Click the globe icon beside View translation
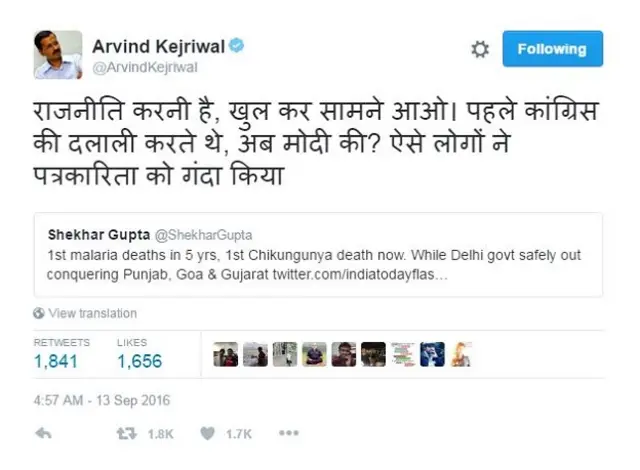This screenshot has height=470, width=640. pyautogui.click(x=39, y=313)
